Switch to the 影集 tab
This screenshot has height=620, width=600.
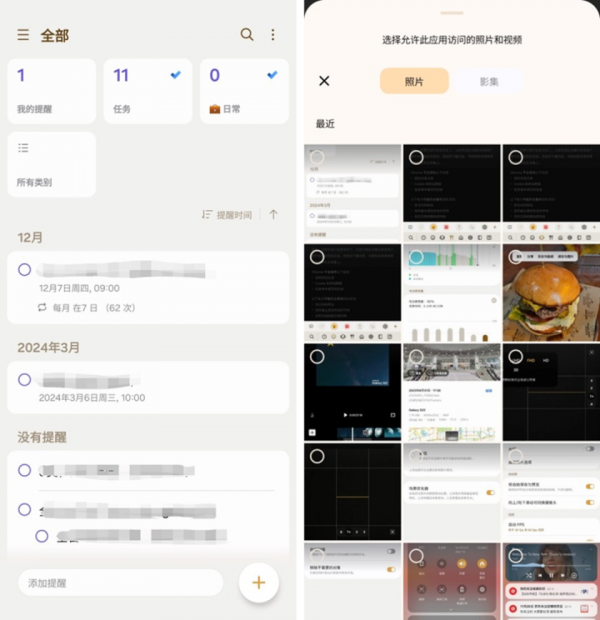click(x=489, y=81)
